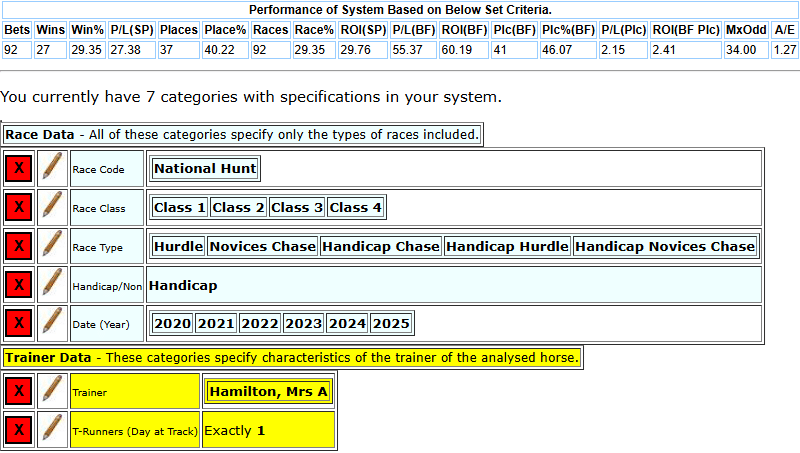Delete the Trainer criterion with red X

19,391
